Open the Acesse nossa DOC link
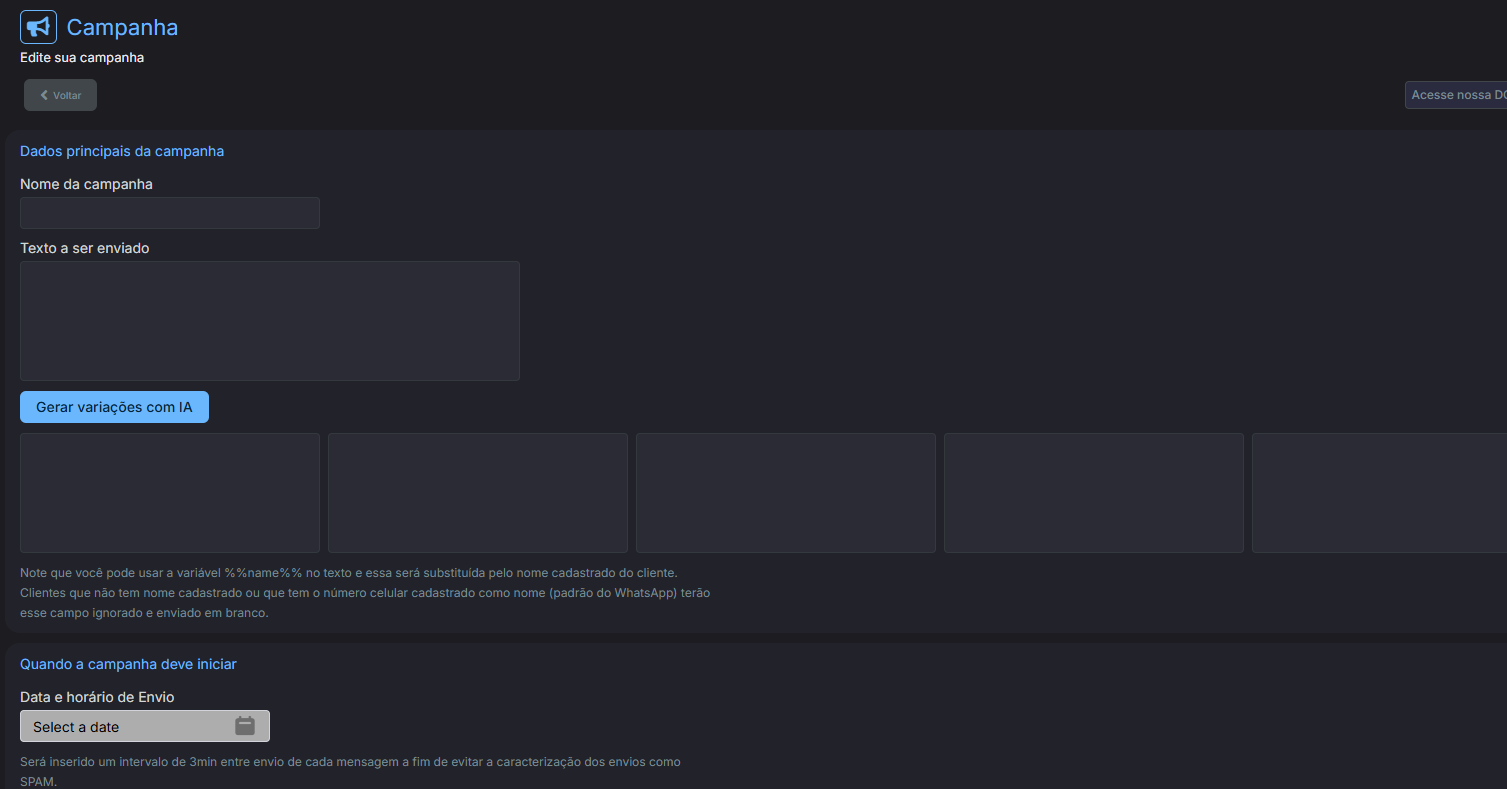Viewport: 1507px width, 789px height. (x=1457, y=95)
